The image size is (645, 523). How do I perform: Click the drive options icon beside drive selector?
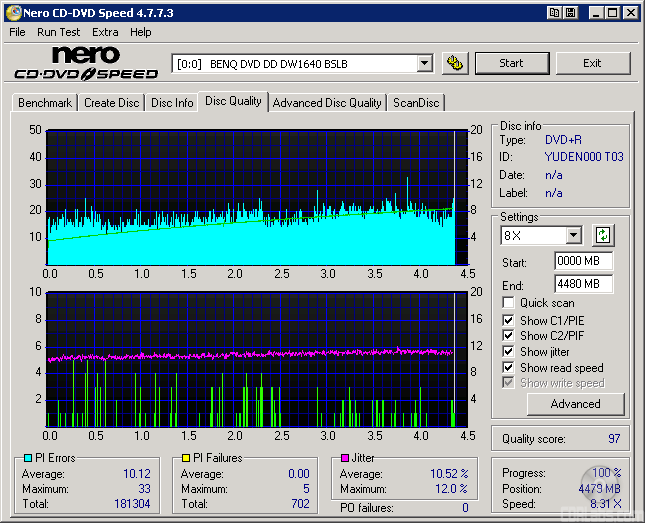click(x=455, y=63)
